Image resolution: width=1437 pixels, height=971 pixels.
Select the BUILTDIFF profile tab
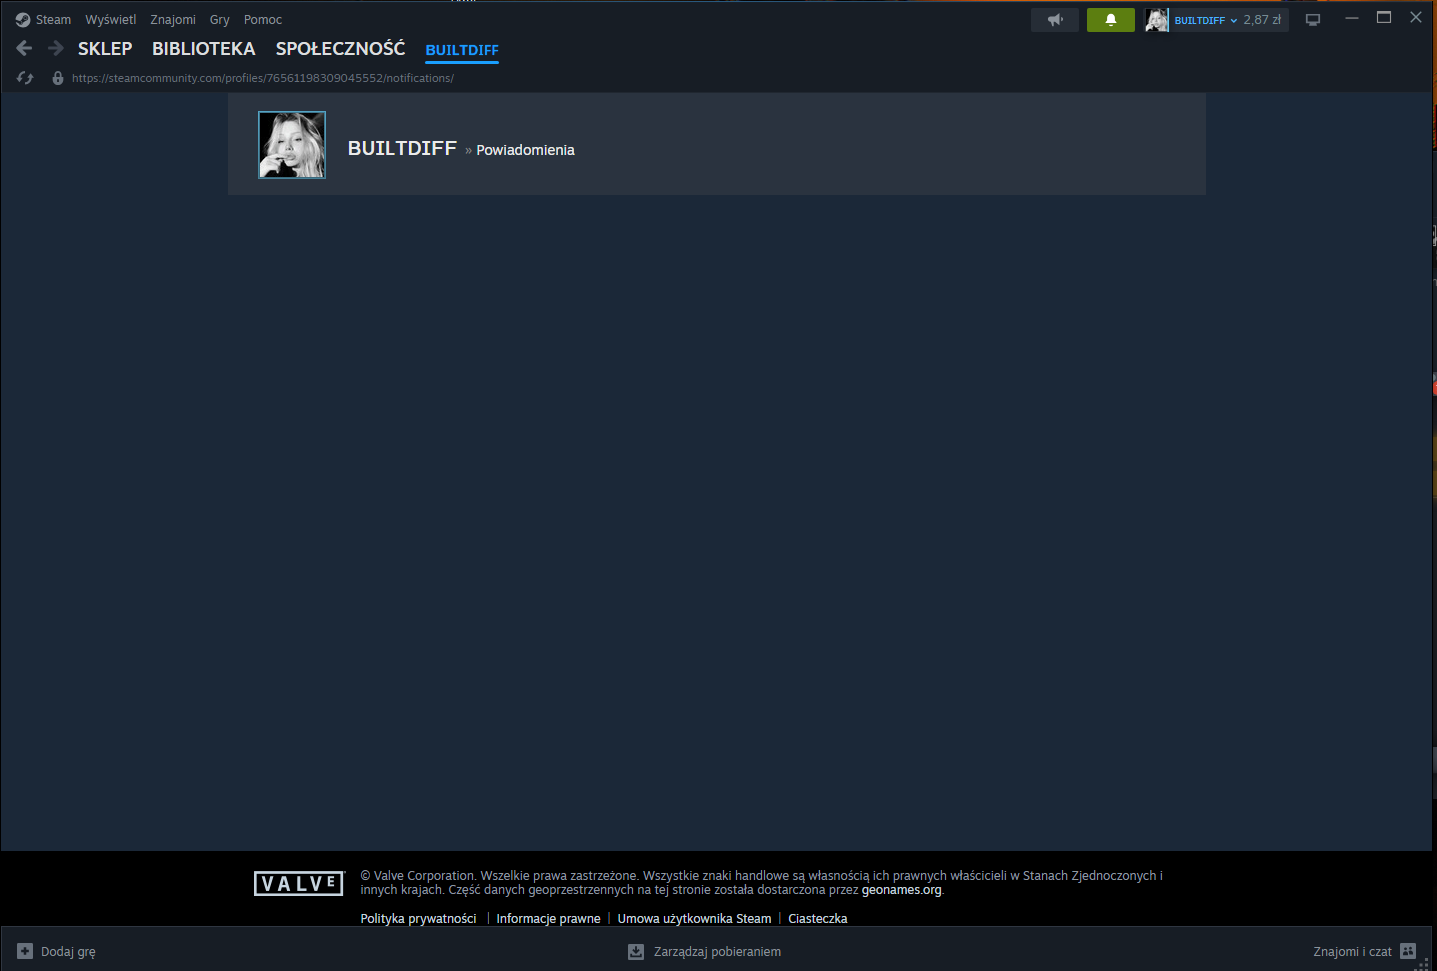click(462, 50)
